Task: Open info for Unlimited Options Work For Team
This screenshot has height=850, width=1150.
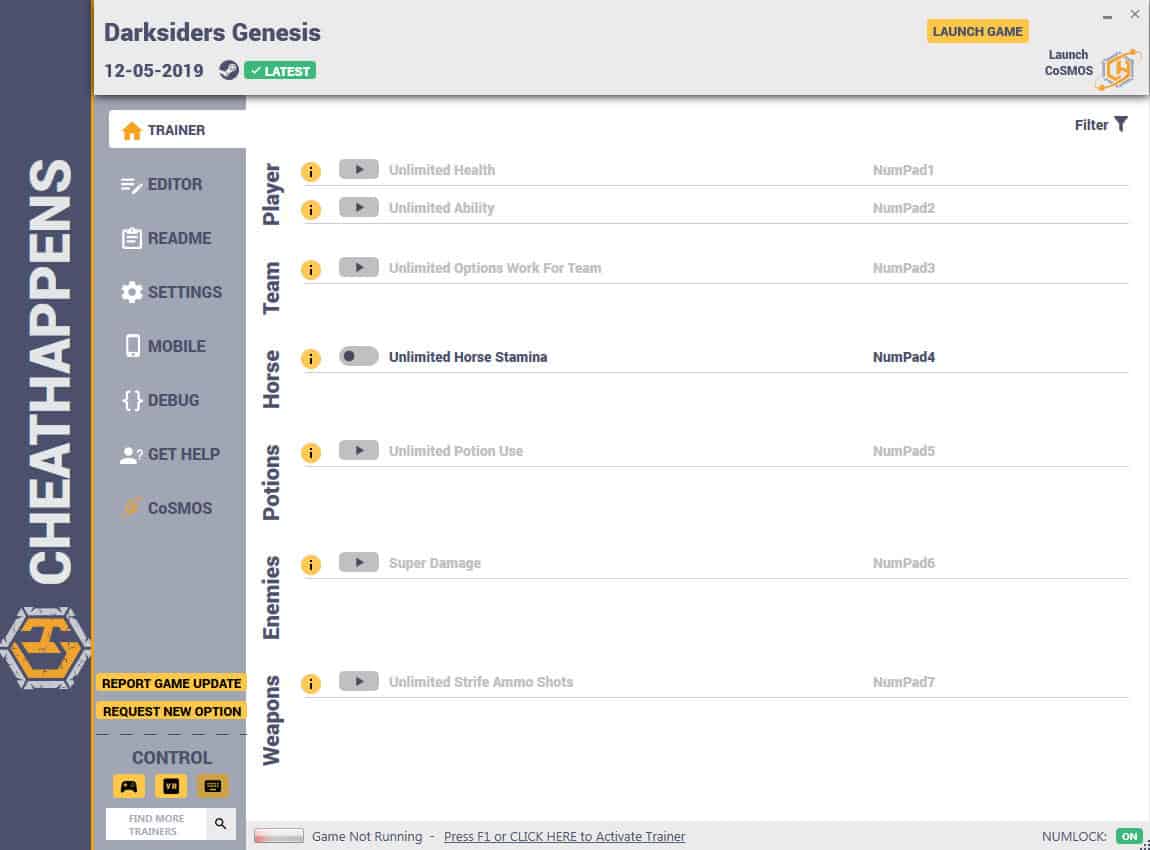Action: (x=311, y=270)
